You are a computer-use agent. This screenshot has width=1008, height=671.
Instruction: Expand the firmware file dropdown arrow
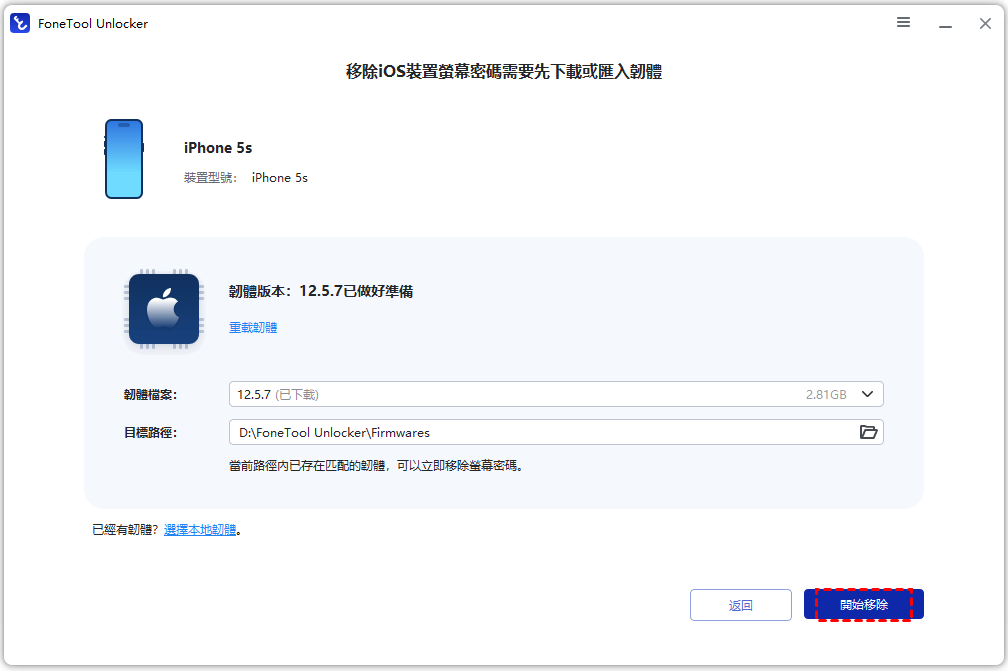pos(867,394)
